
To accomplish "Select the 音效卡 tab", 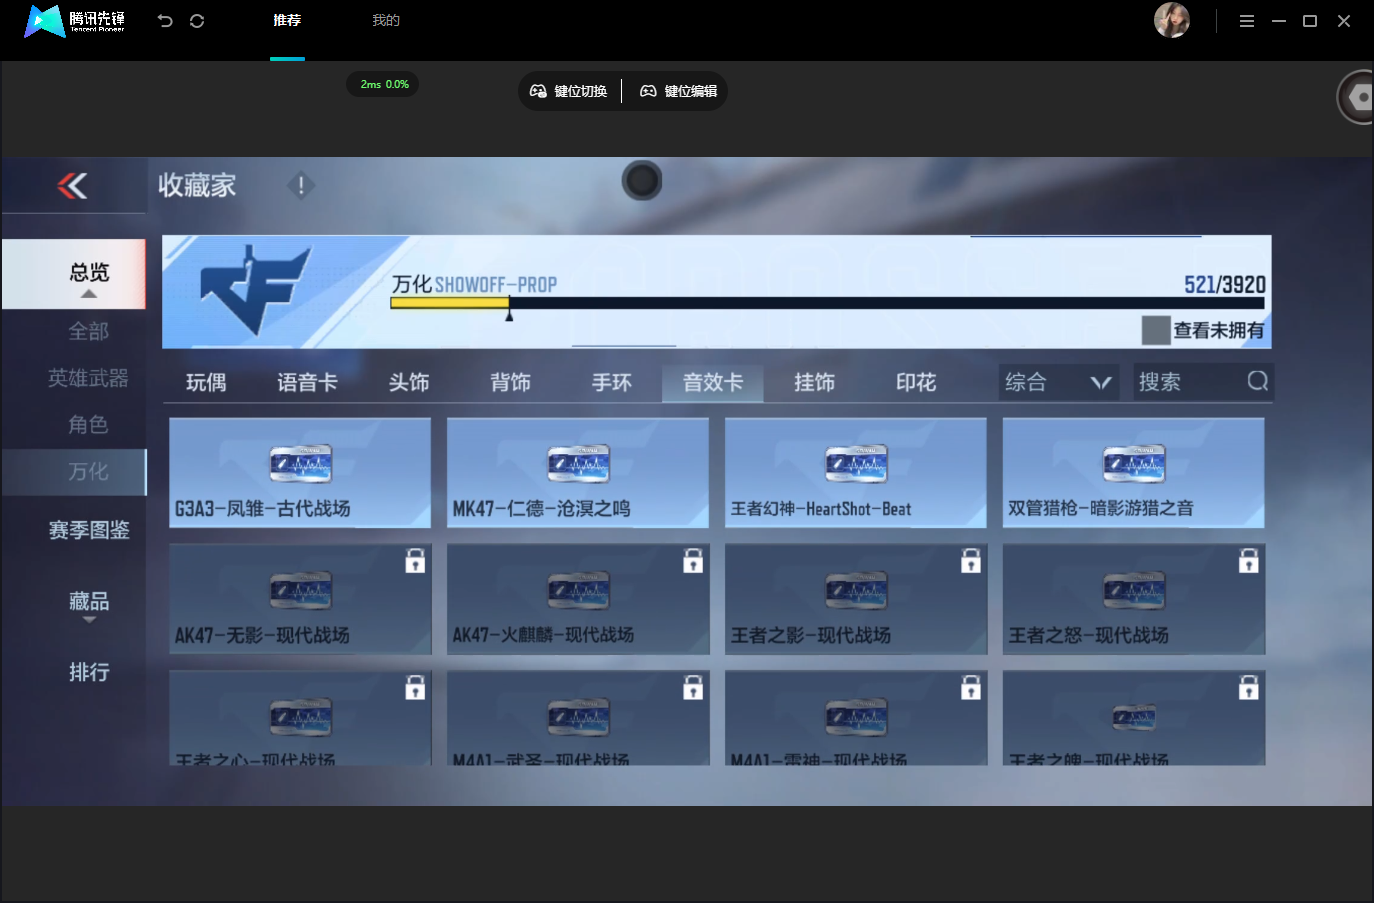I will (x=713, y=382).
